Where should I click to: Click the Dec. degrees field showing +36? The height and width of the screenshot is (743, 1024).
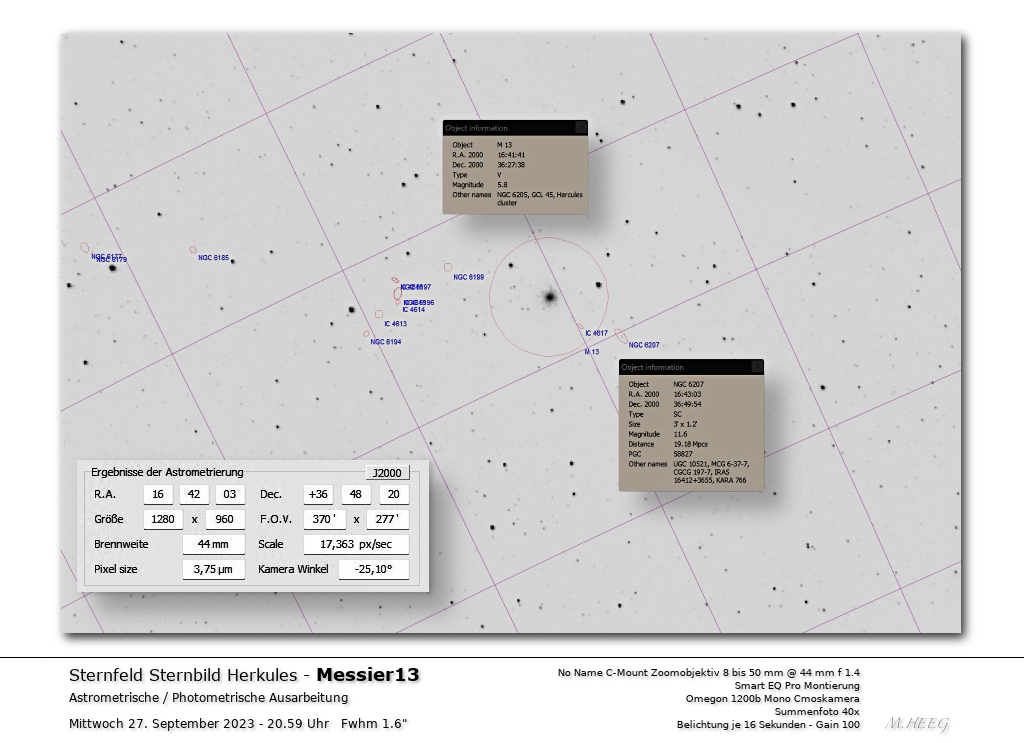point(319,494)
